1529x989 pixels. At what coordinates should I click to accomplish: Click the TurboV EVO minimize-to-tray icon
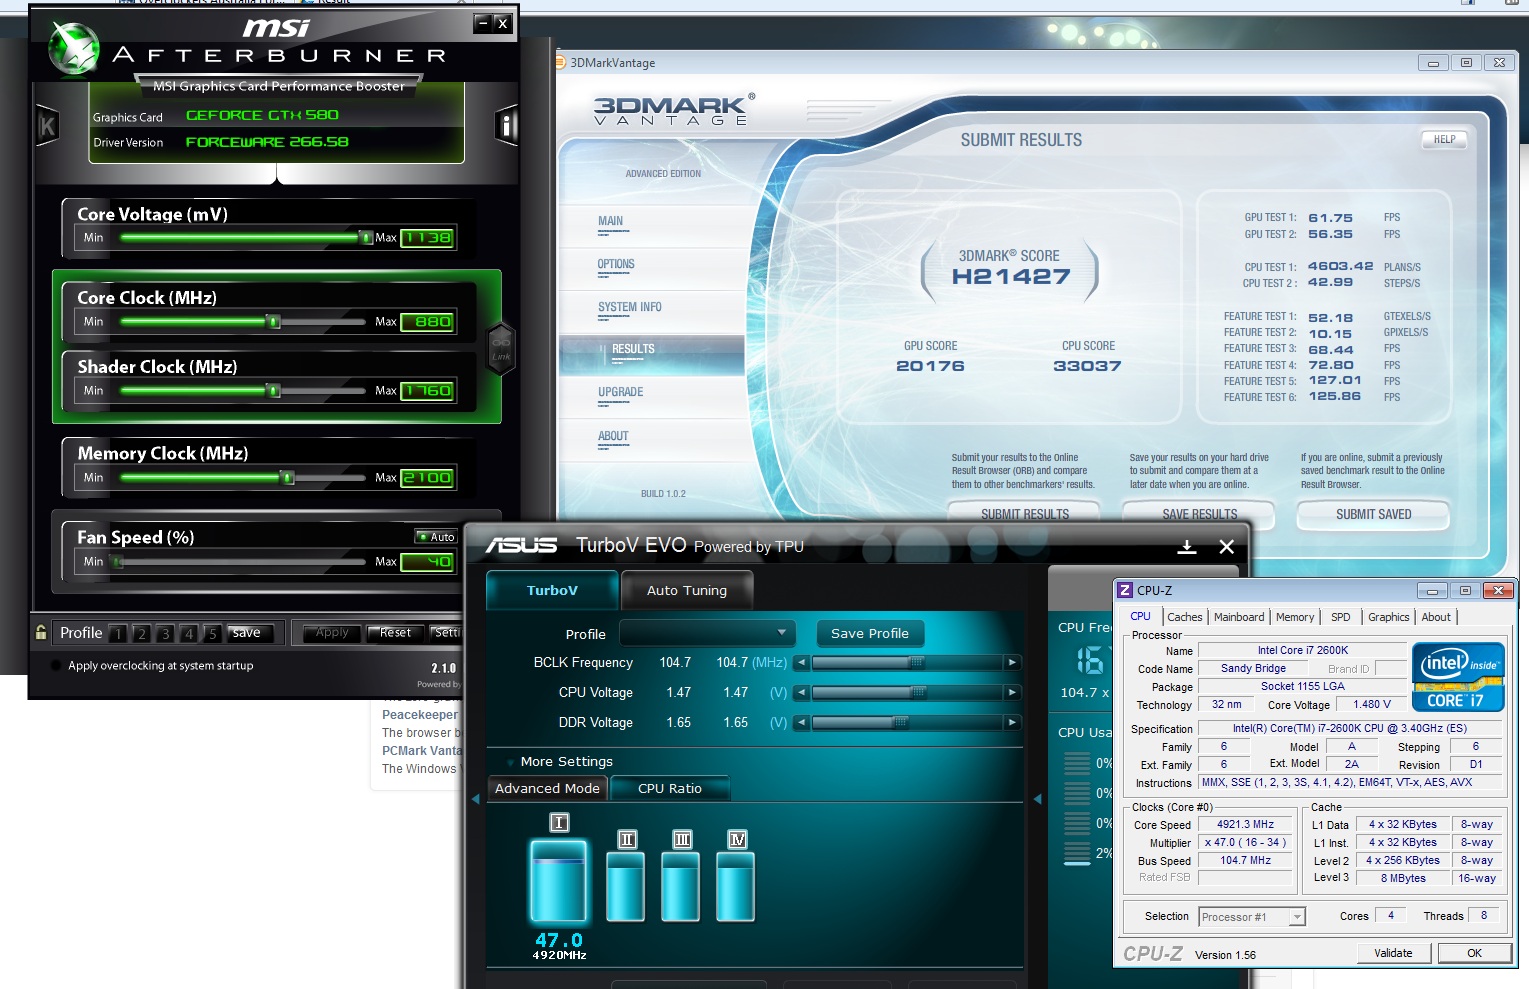[x=1187, y=546]
